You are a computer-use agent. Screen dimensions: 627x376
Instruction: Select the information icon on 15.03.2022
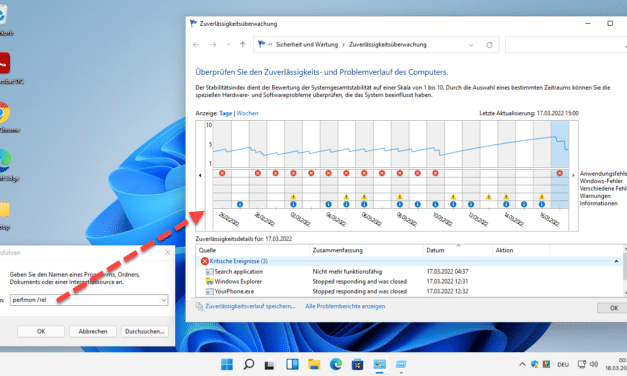(x=524, y=204)
